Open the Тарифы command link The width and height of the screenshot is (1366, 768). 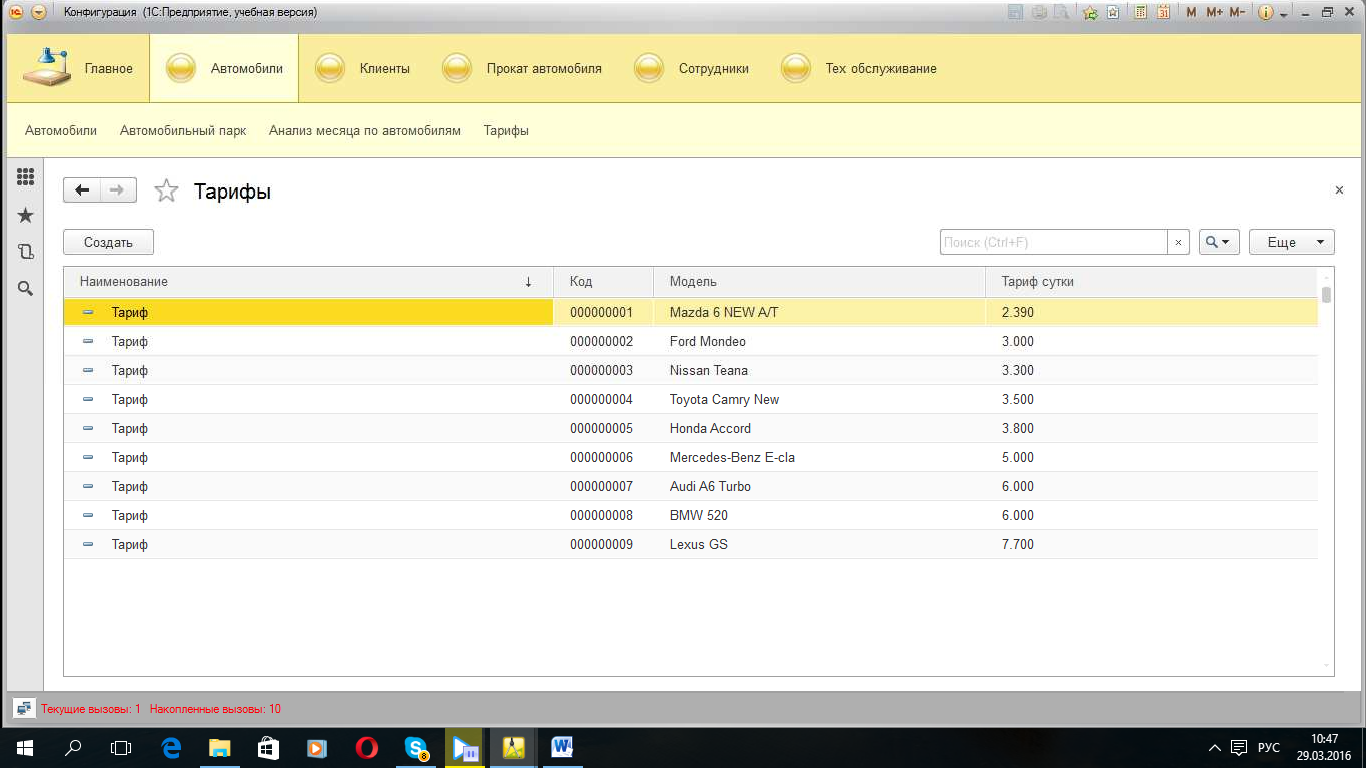506,130
